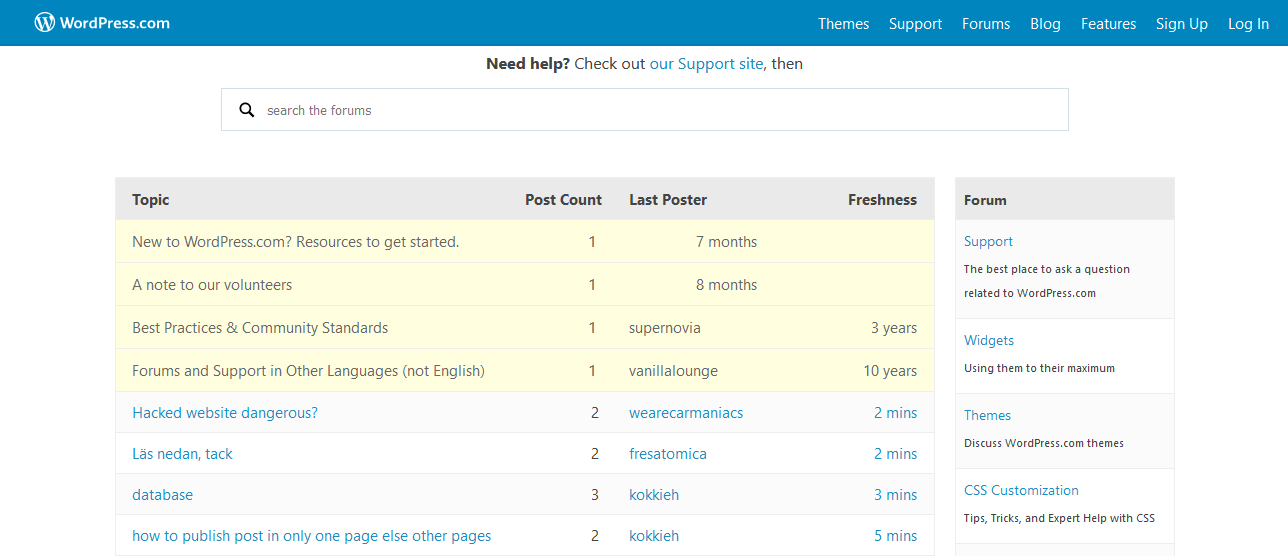Click the 'Forum' sidebar header
The image size is (1288, 556).
point(985,200)
